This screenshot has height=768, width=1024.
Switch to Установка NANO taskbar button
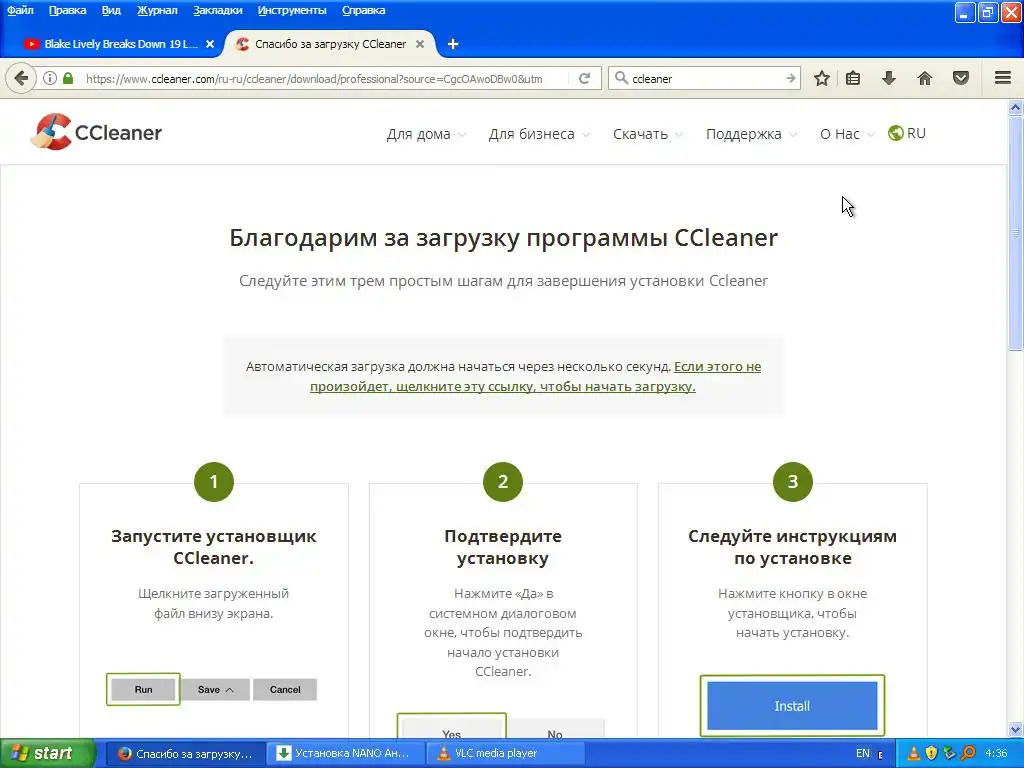click(346, 754)
